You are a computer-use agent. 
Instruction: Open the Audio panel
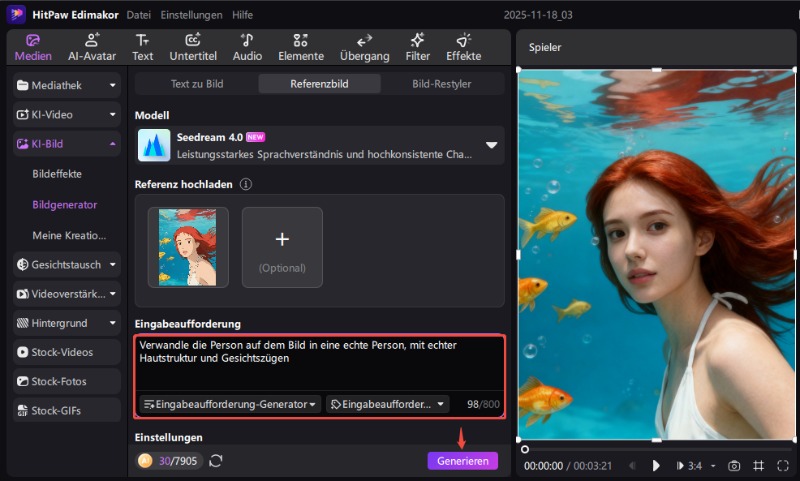(x=247, y=47)
